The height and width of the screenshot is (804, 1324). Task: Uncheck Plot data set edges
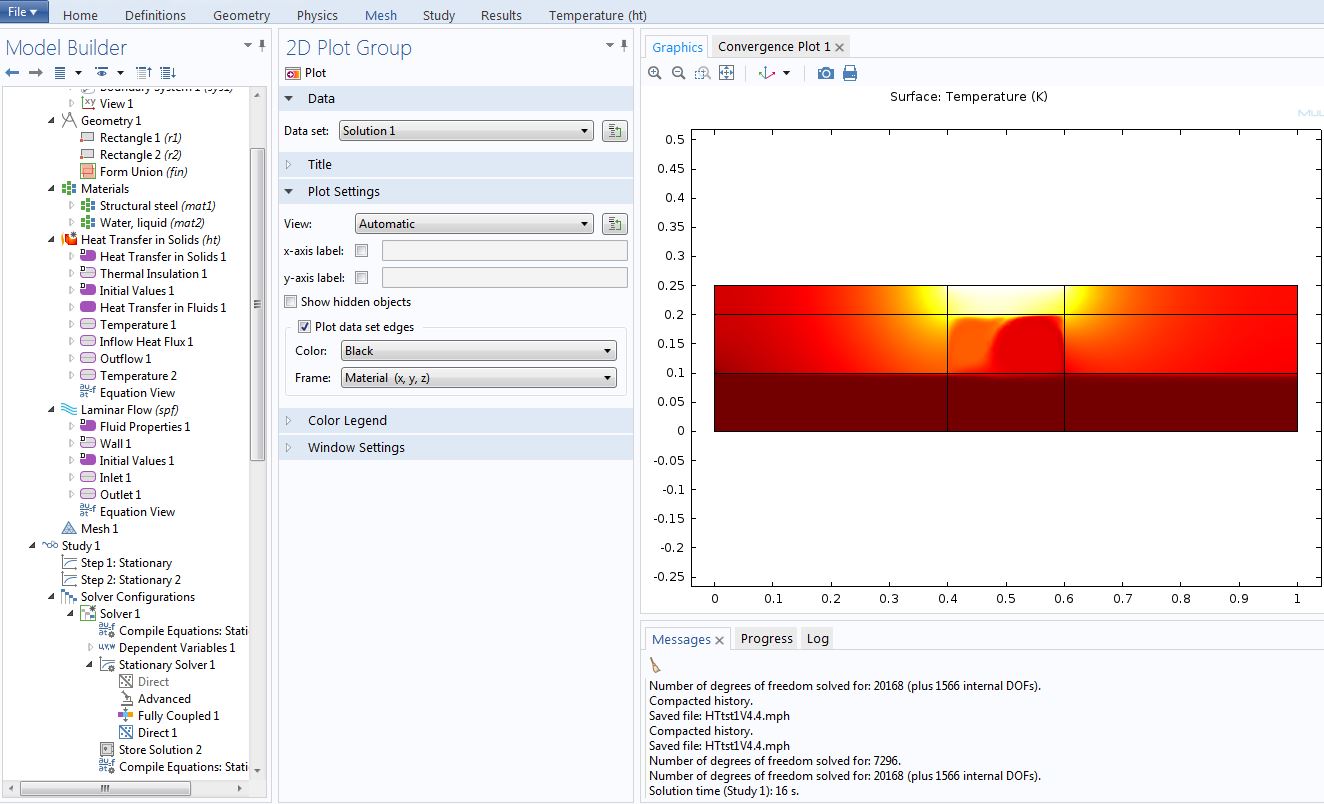305,327
